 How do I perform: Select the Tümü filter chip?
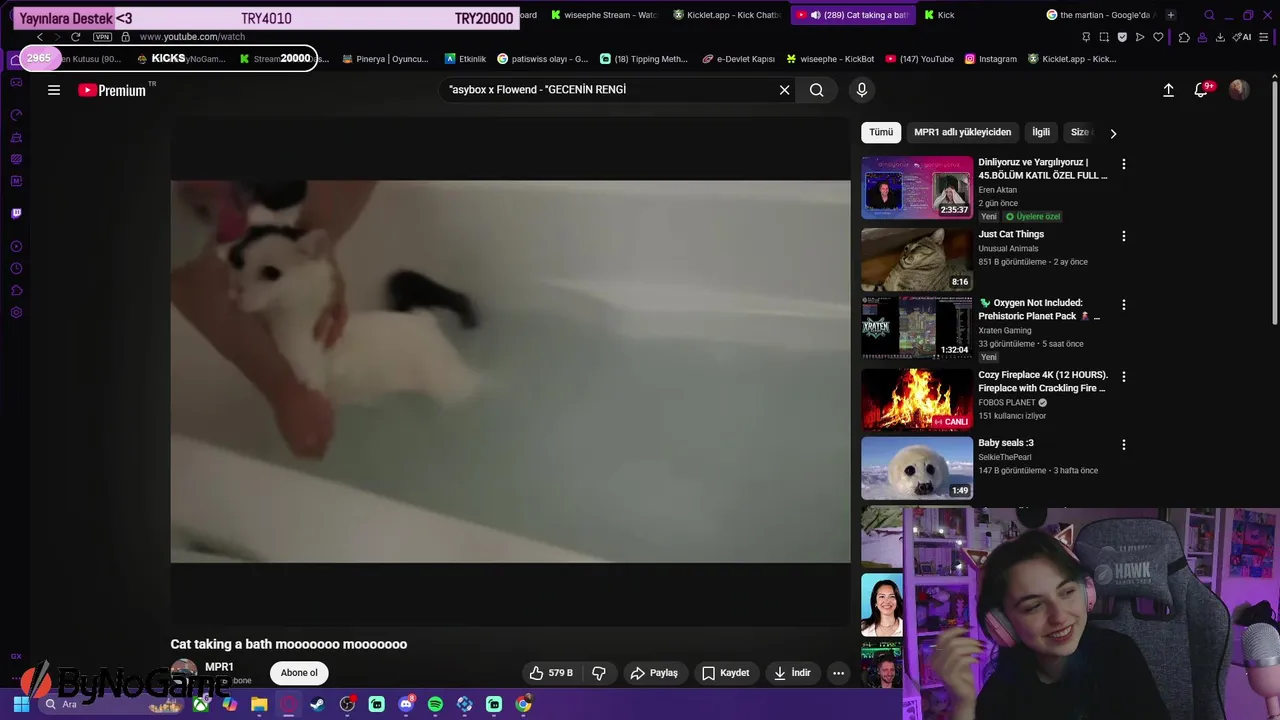coord(881,132)
